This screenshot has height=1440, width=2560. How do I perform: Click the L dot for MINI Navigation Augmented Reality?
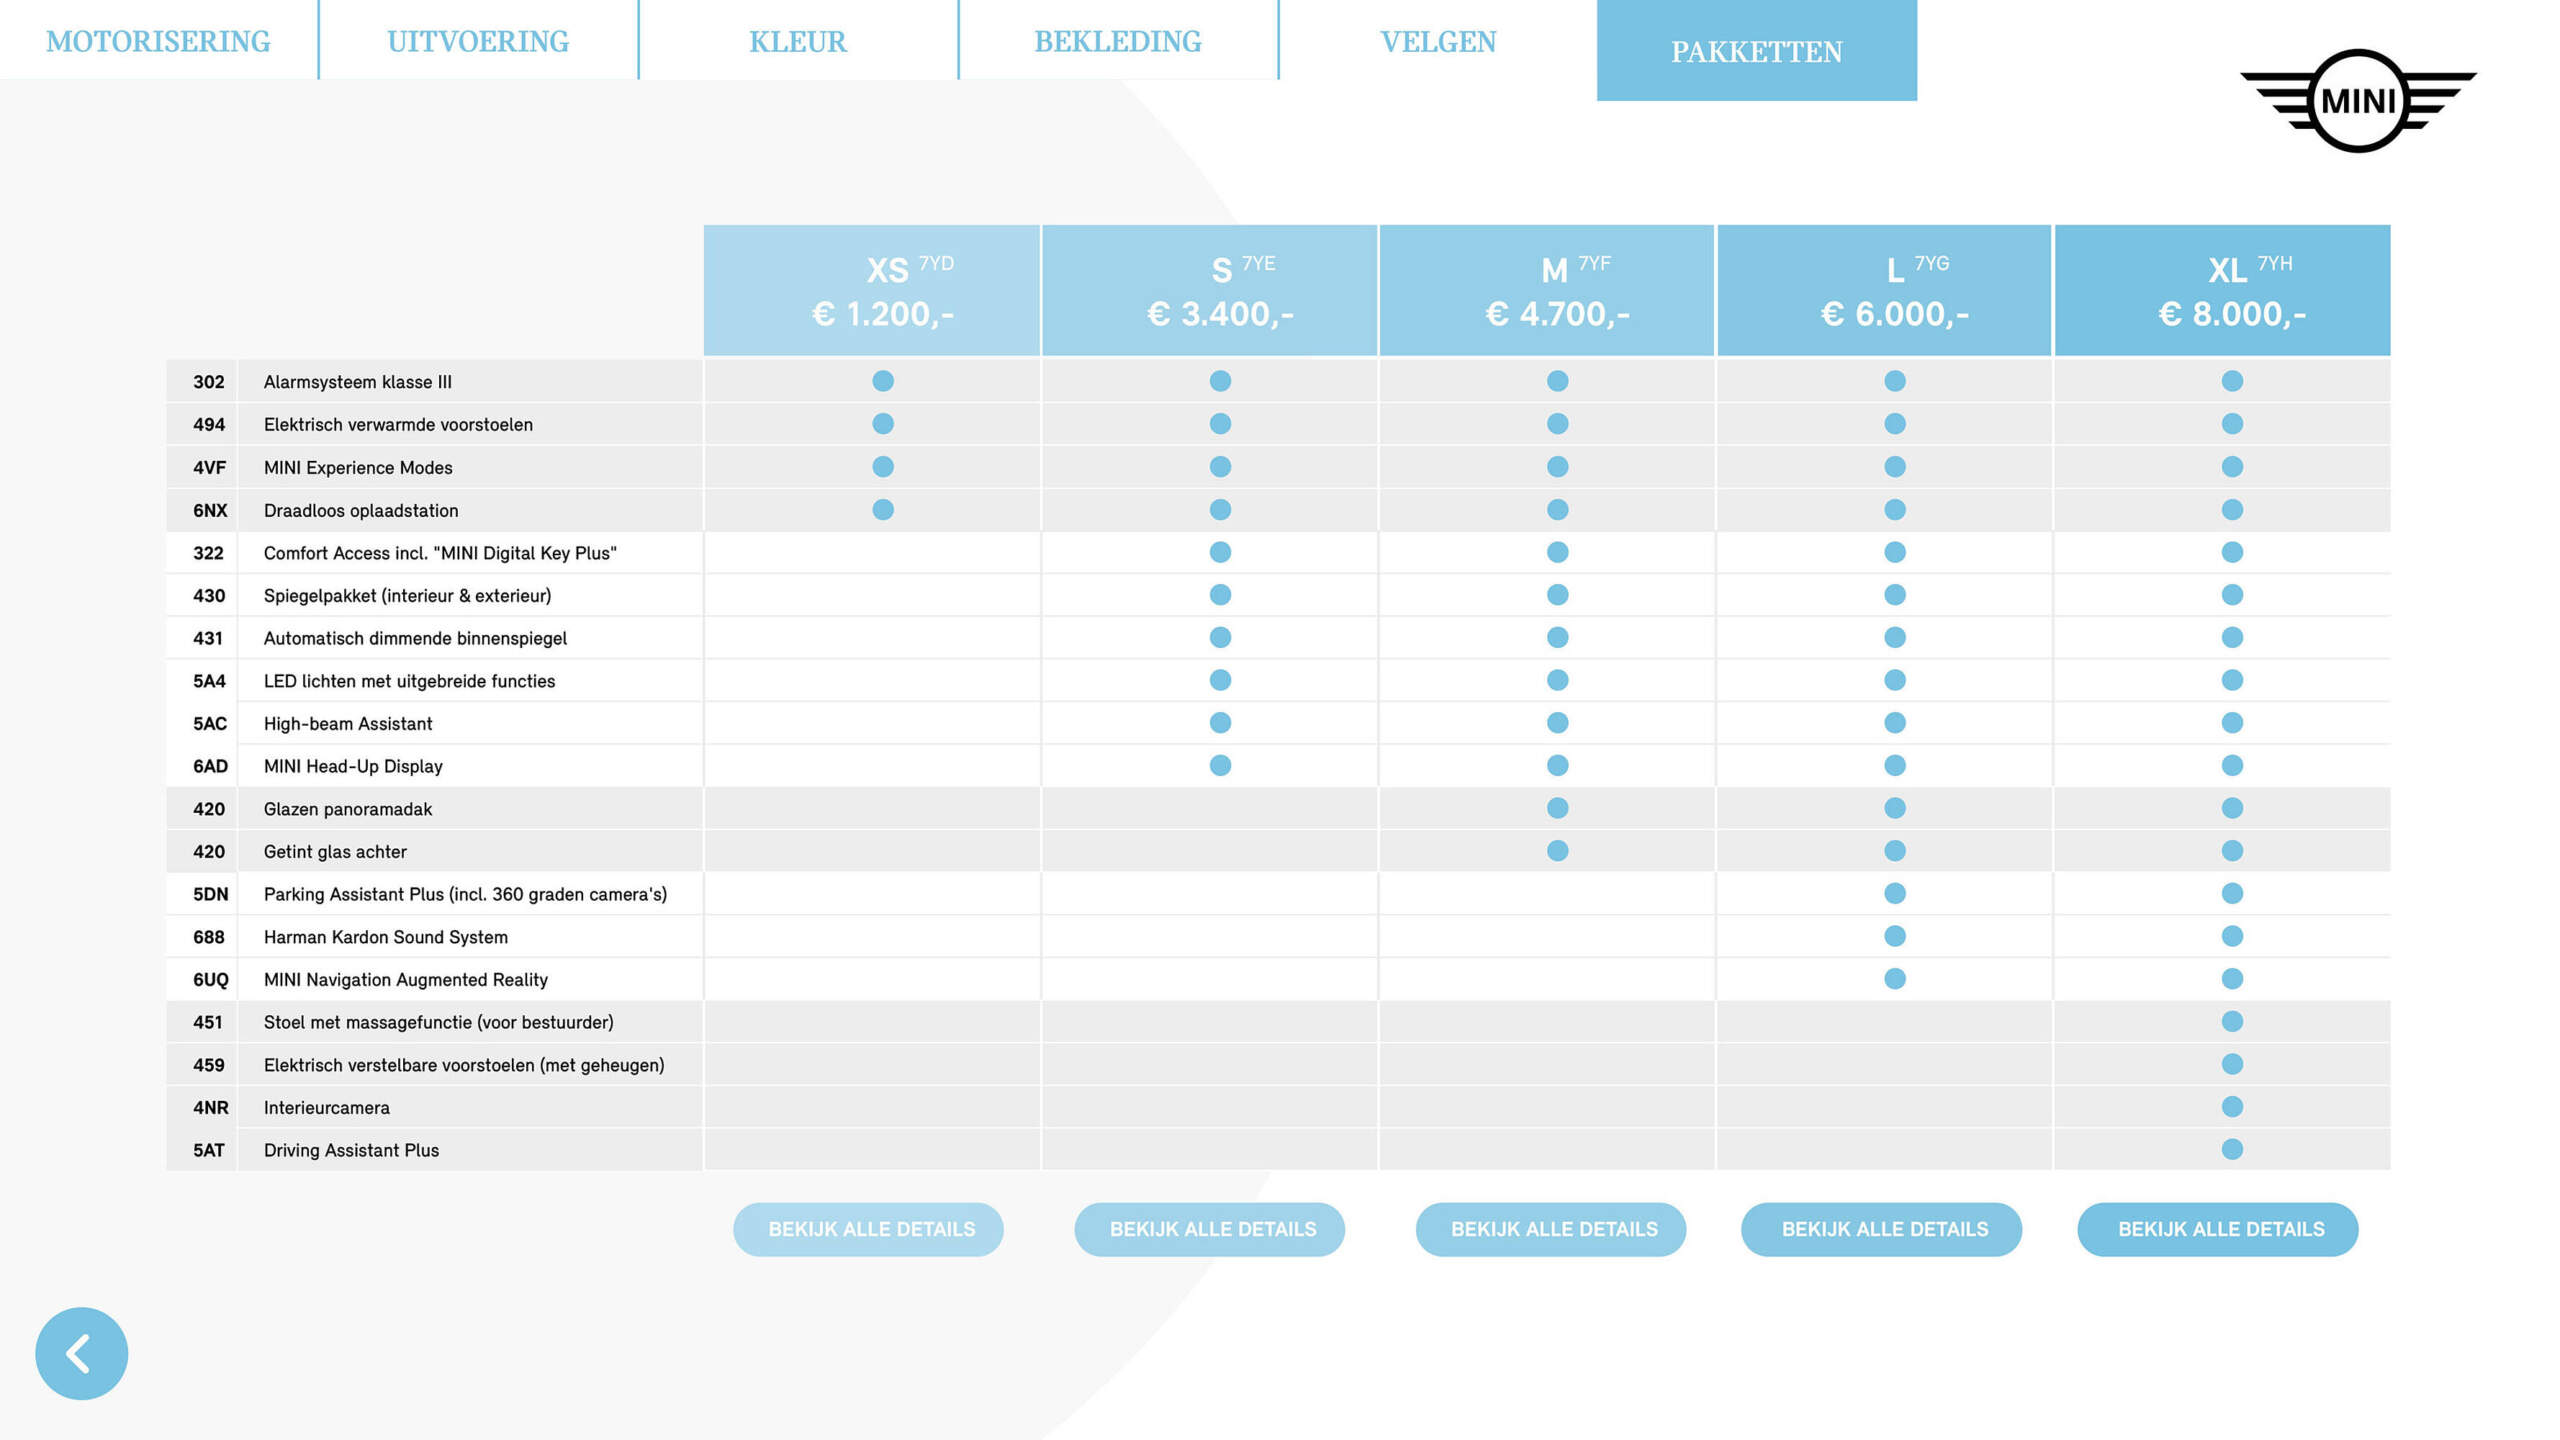(1895, 979)
